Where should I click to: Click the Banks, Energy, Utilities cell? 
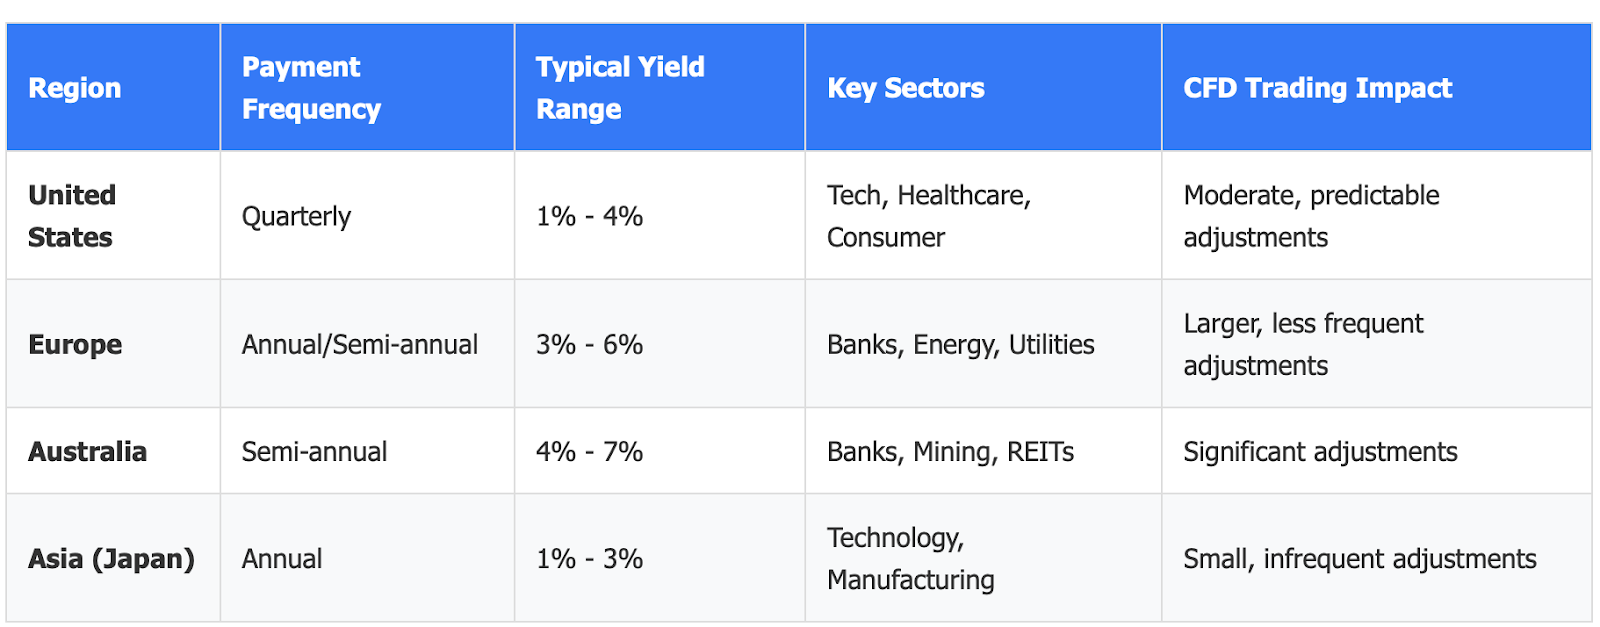tap(960, 344)
